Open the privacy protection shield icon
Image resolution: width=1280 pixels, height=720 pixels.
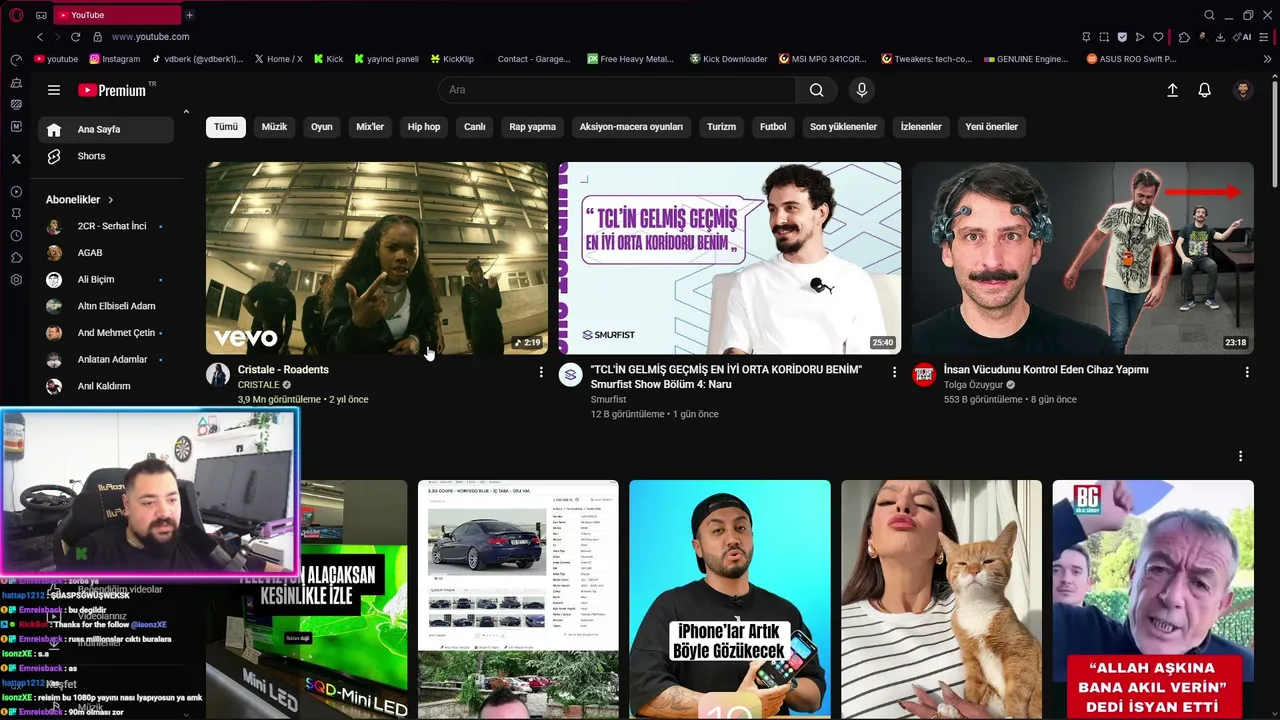point(1122,37)
